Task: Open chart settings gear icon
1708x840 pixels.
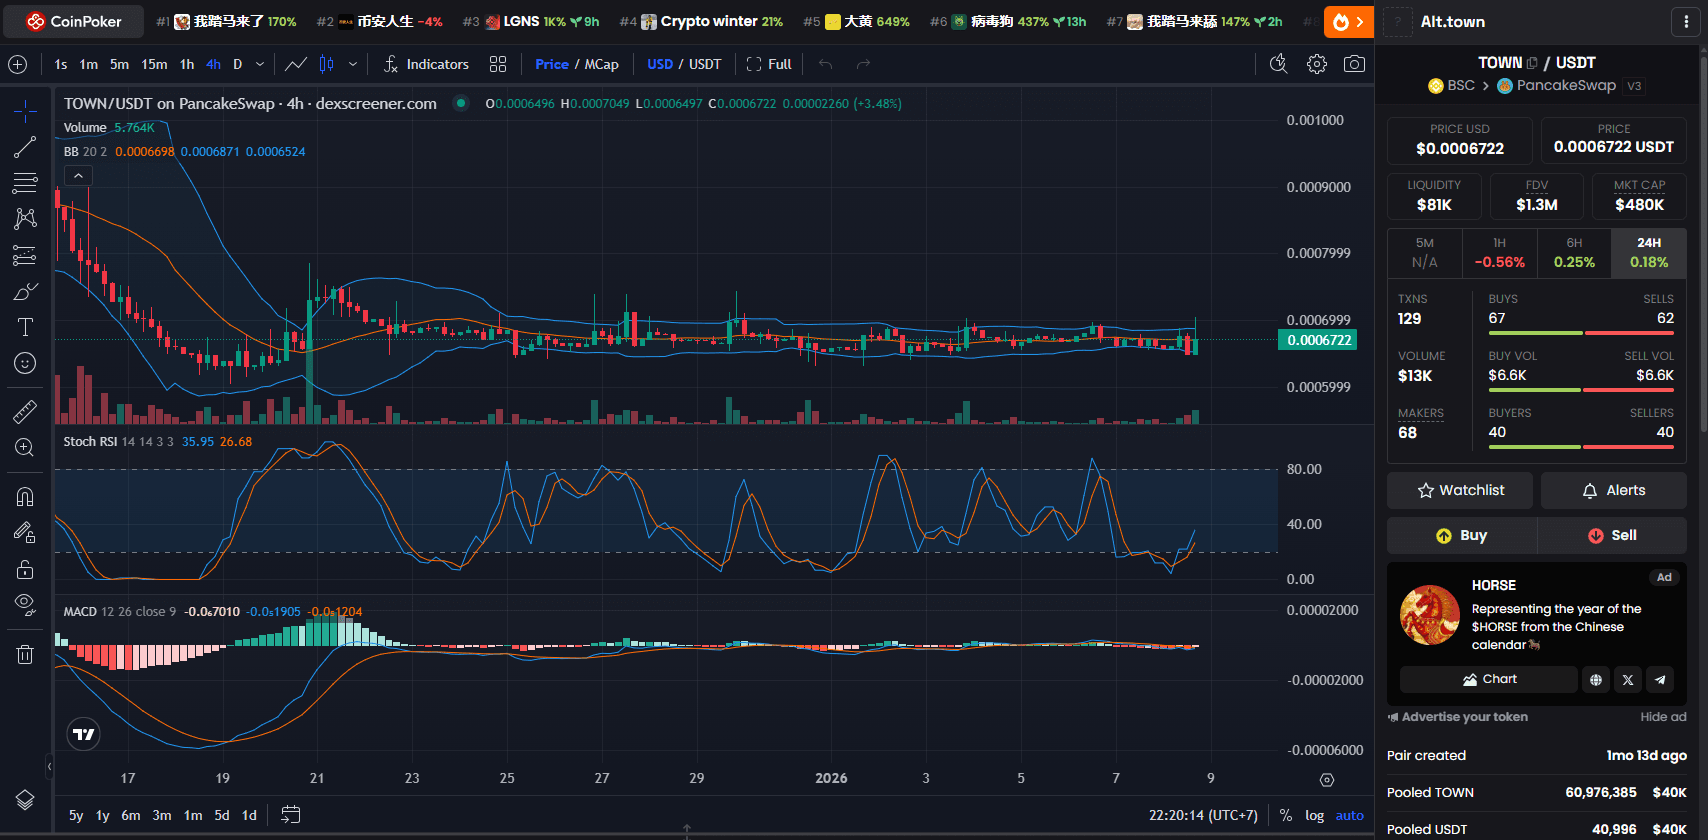Action: click(1317, 64)
